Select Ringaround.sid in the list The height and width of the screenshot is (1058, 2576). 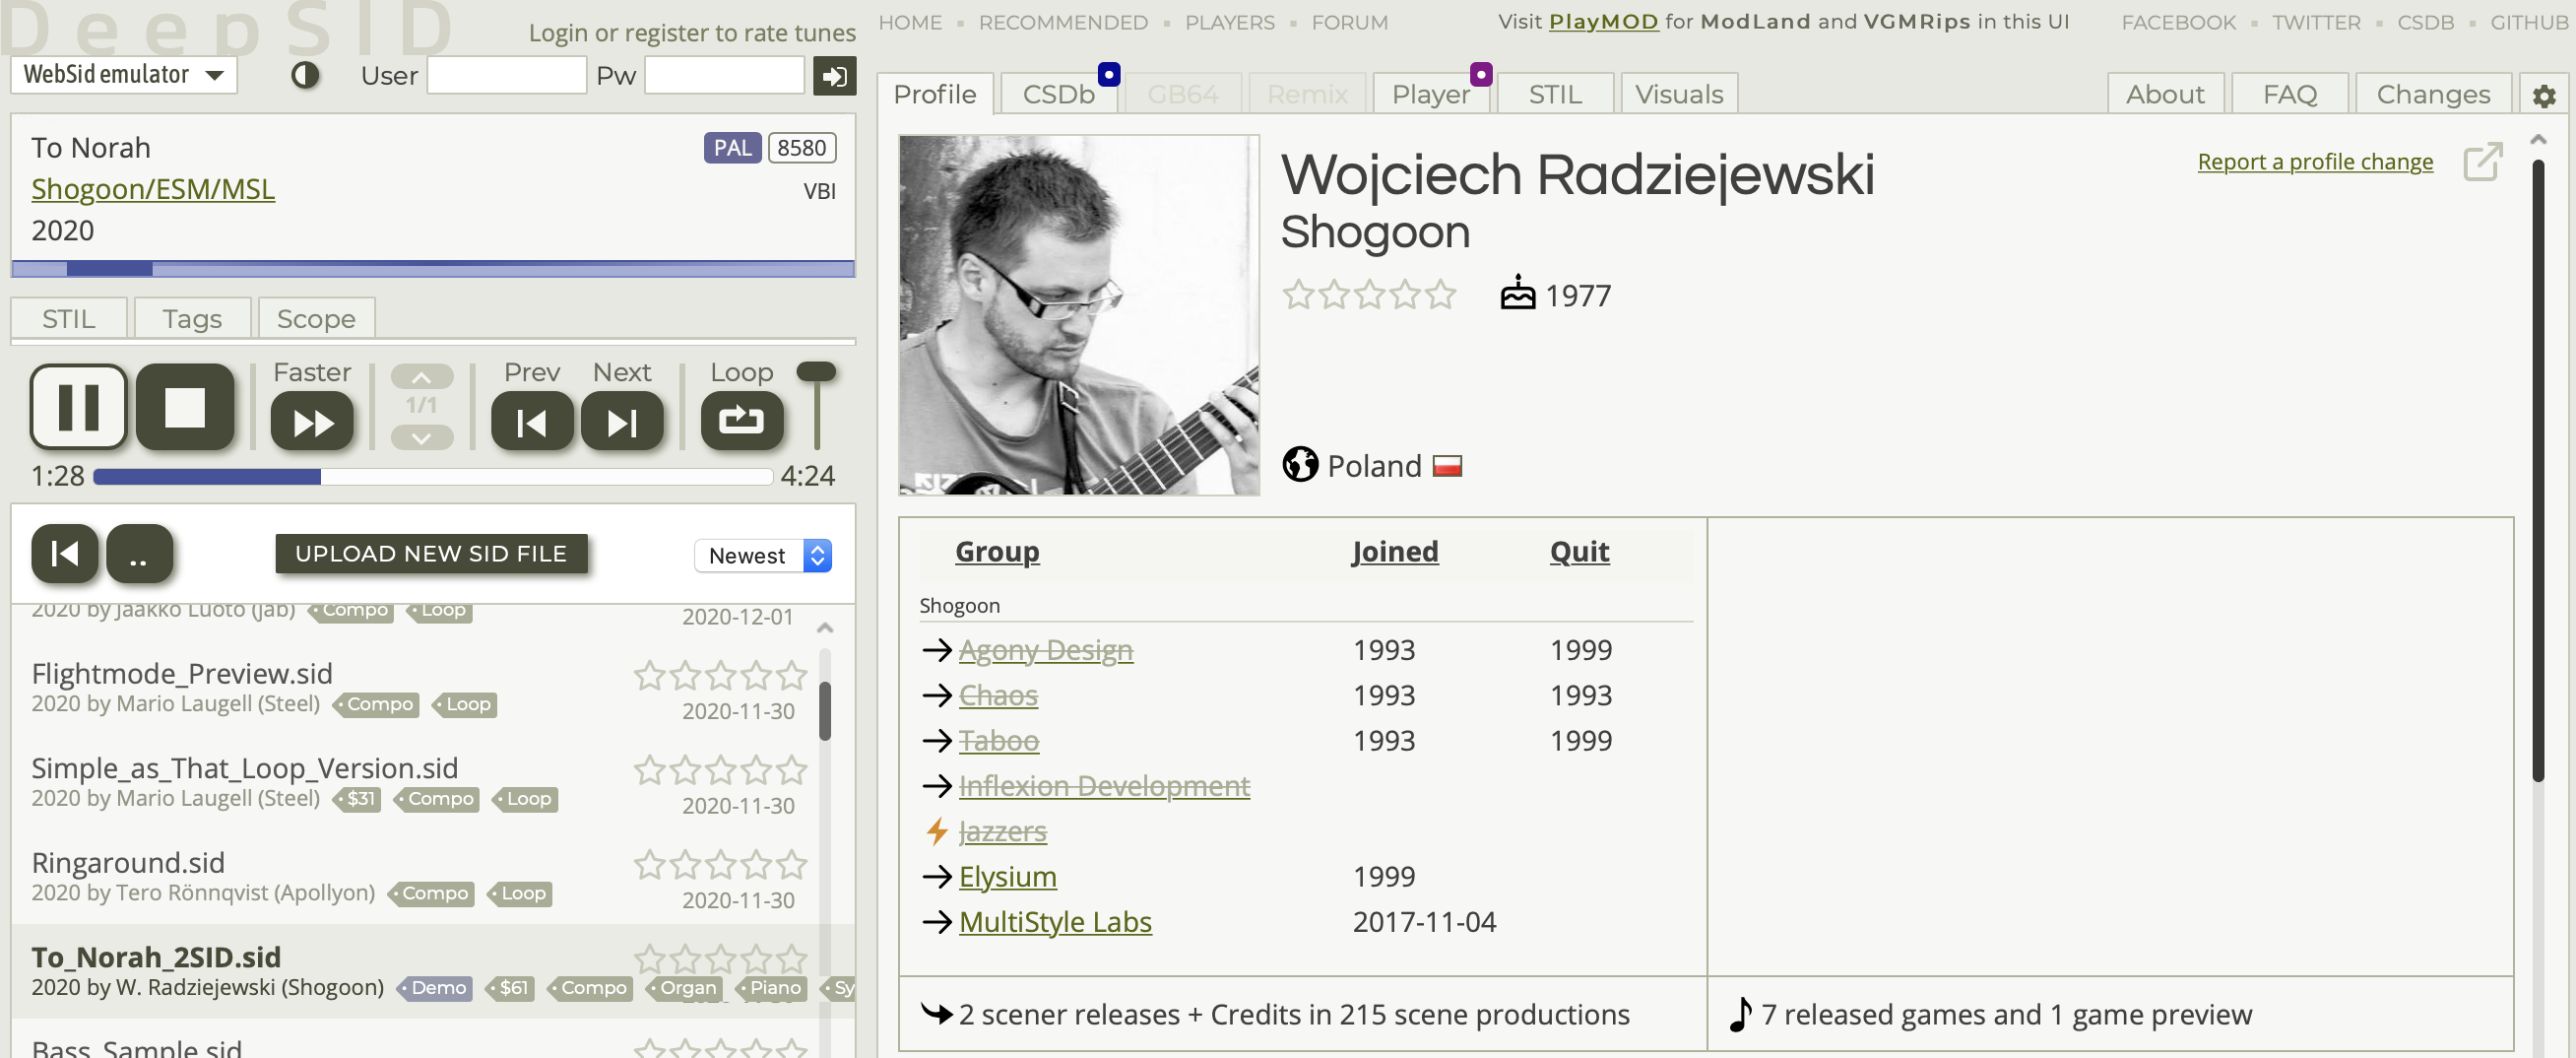point(128,863)
